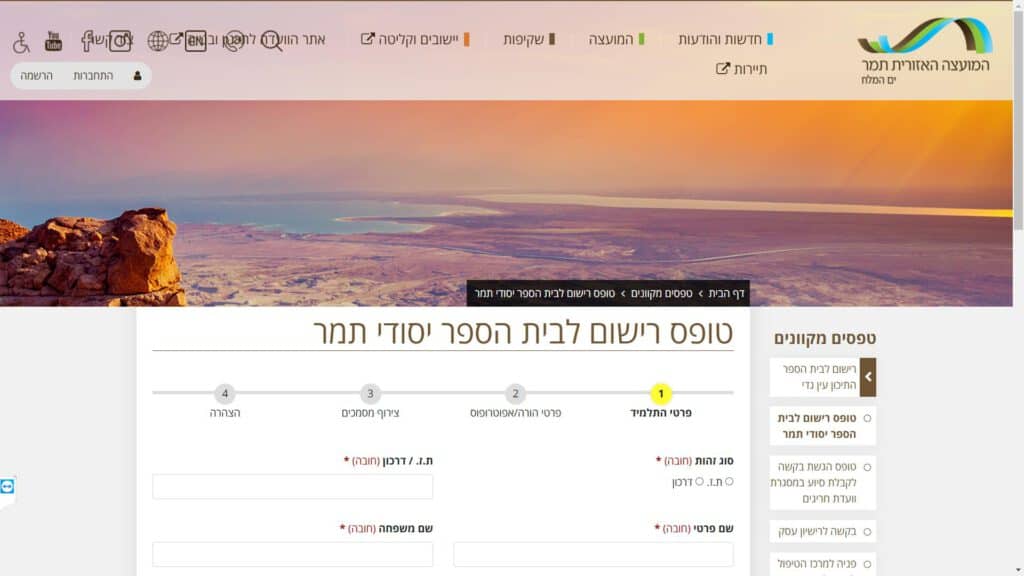Image resolution: width=1024 pixels, height=576 pixels.
Task: Switch to English with EN icon
Action: coord(195,40)
